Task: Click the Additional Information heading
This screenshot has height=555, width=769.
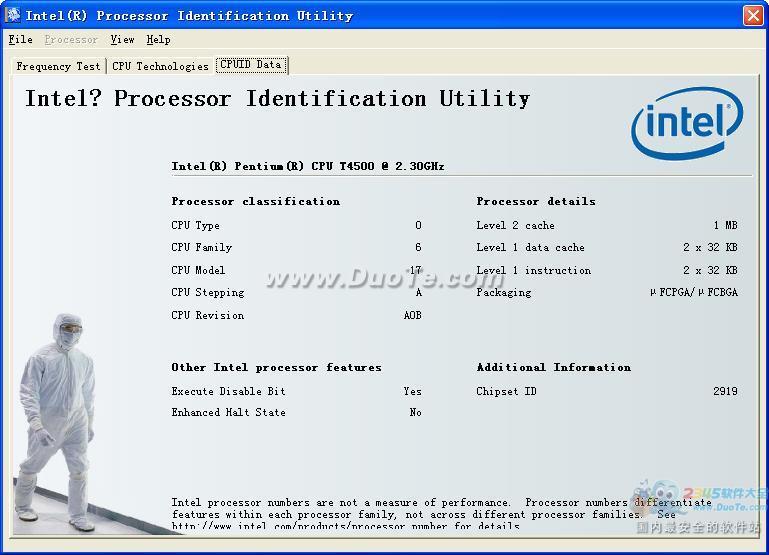Action: click(x=554, y=367)
